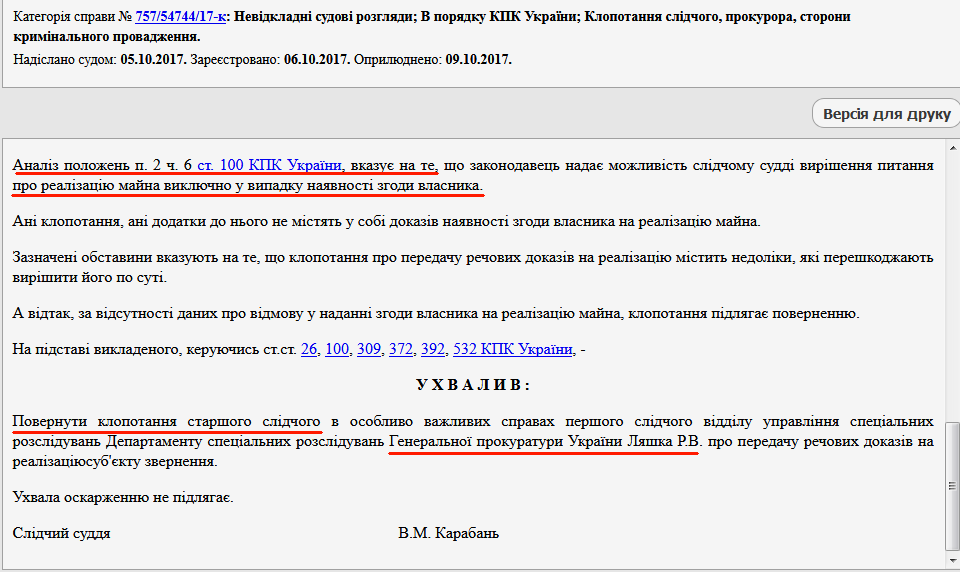The height and width of the screenshot is (572, 960).
Task: Click underlined text 'Генеральної прокуратури України Ляшка Р.В.'
Action: 545,440
